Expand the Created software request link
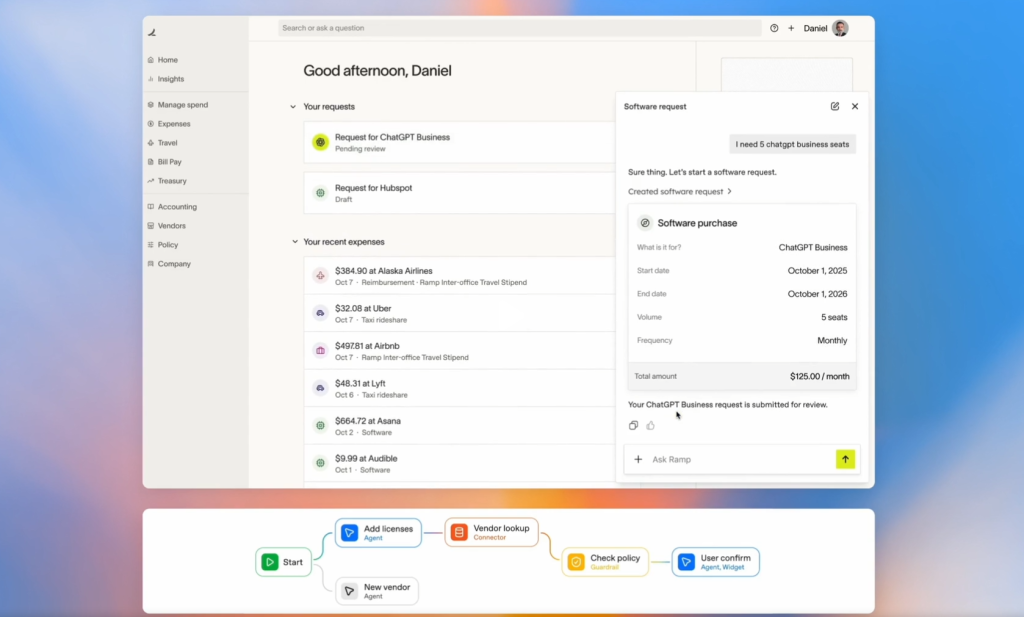 [680, 191]
